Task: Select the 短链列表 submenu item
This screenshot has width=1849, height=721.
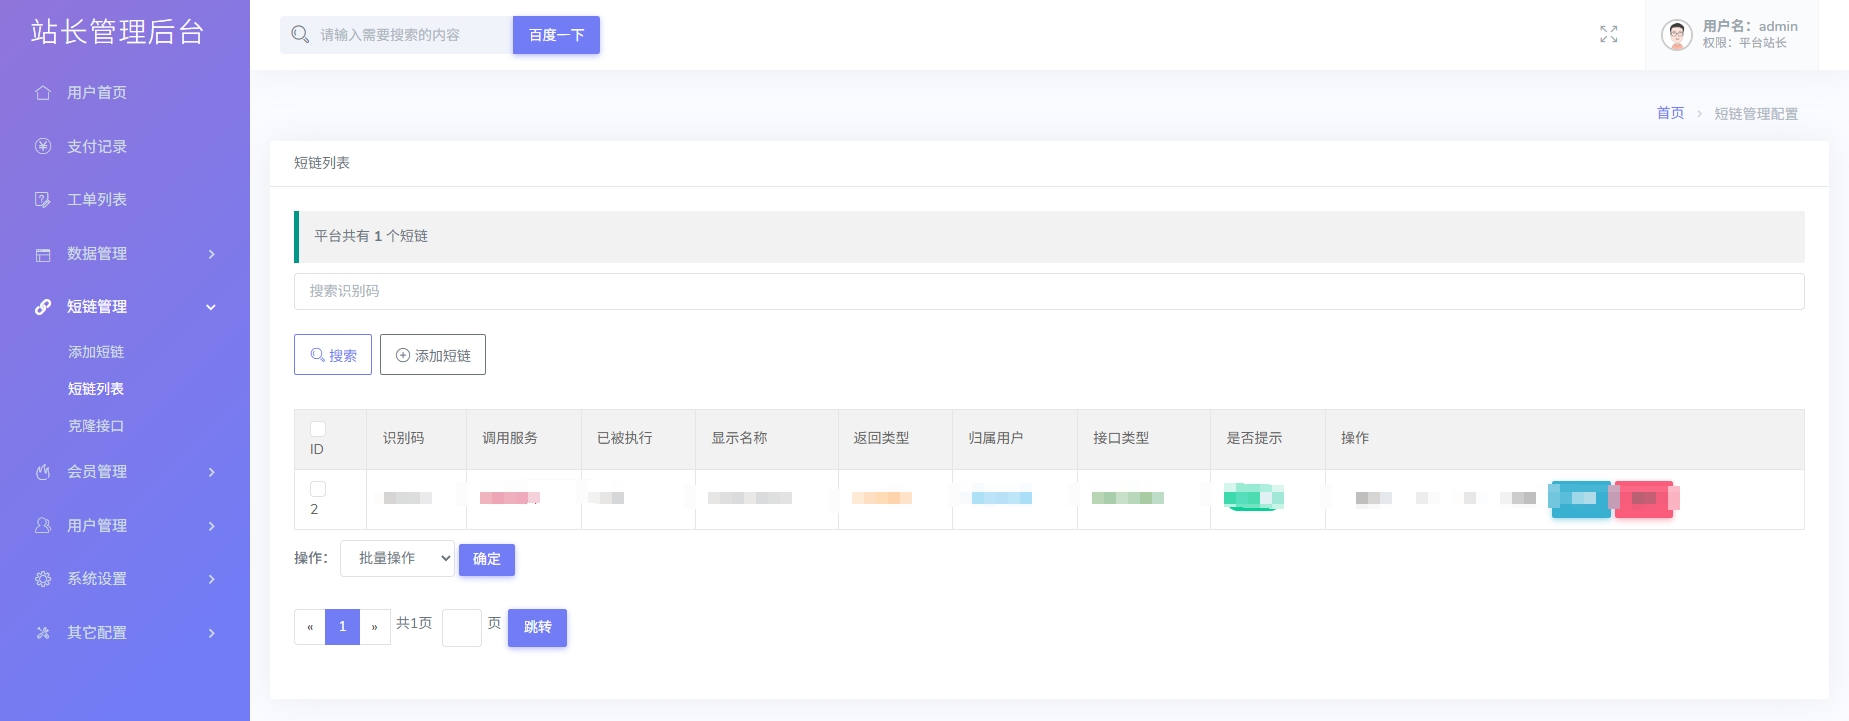Action: pyautogui.click(x=96, y=389)
